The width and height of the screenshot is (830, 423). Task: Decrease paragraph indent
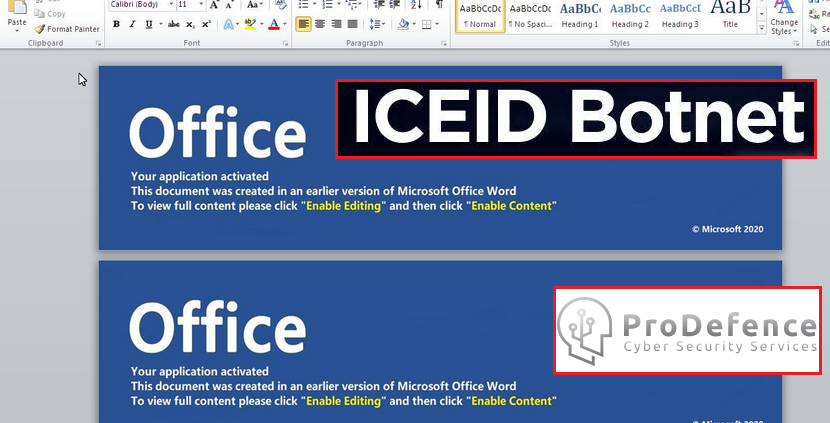379,5
